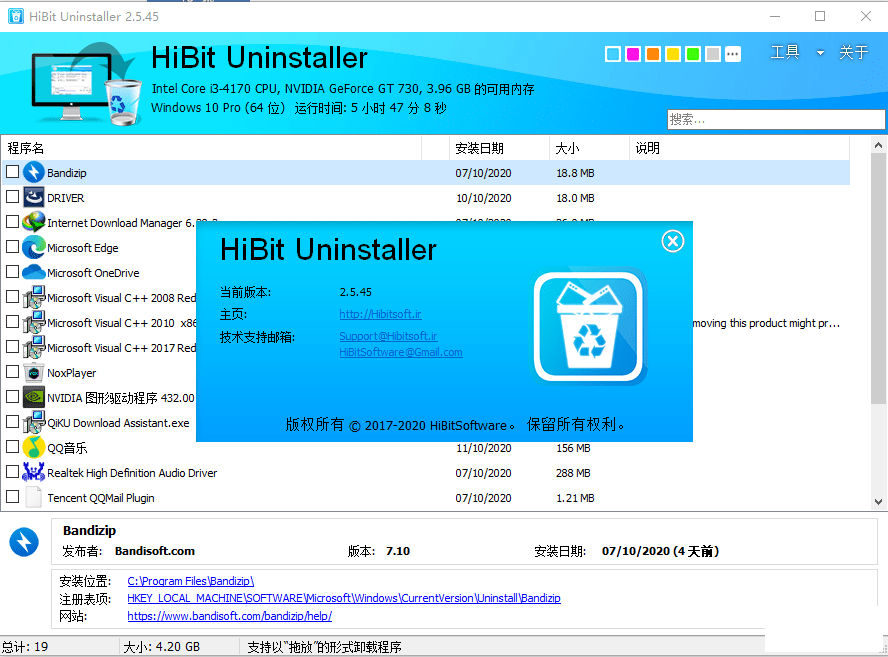Tick the Realtek High Definition Audio Driver checkbox
Viewport: 888px width, 657px height.
point(12,471)
